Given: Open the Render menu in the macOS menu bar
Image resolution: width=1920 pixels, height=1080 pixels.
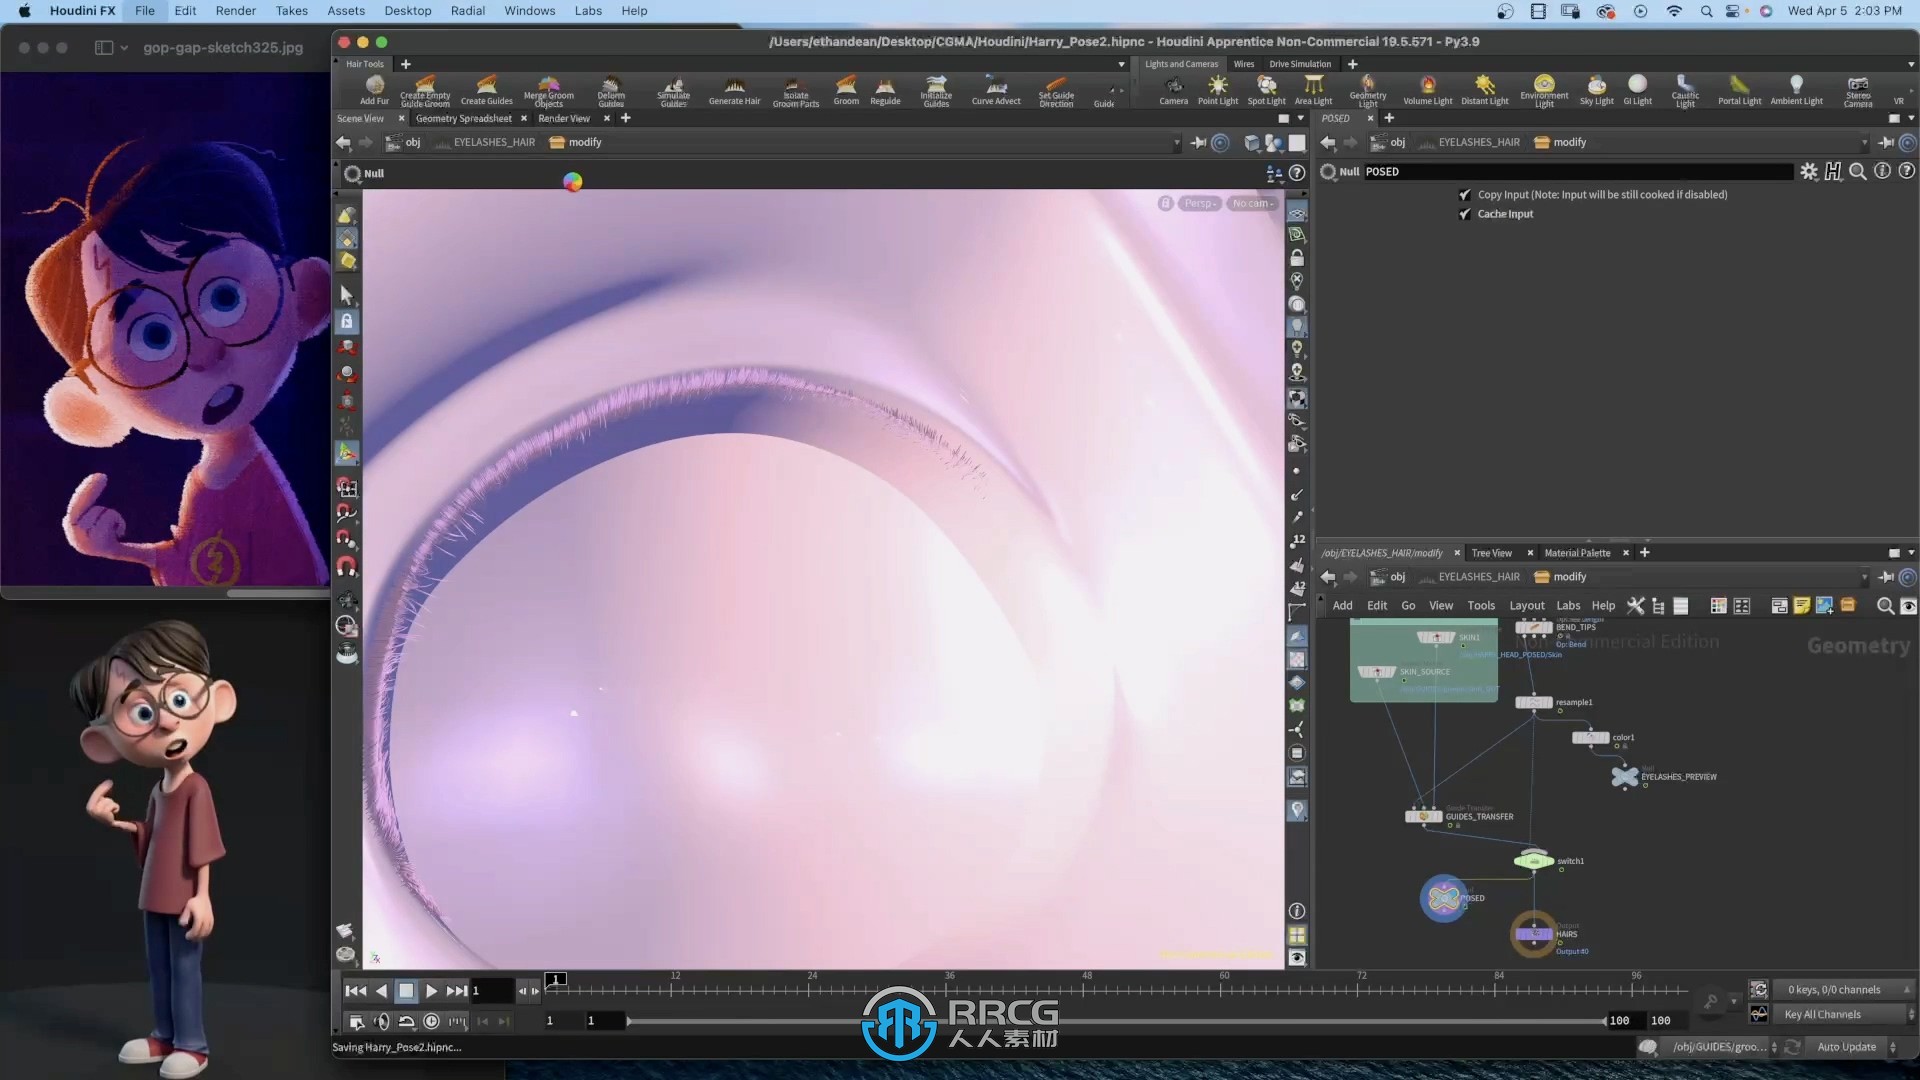Looking at the screenshot, I should (x=236, y=11).
